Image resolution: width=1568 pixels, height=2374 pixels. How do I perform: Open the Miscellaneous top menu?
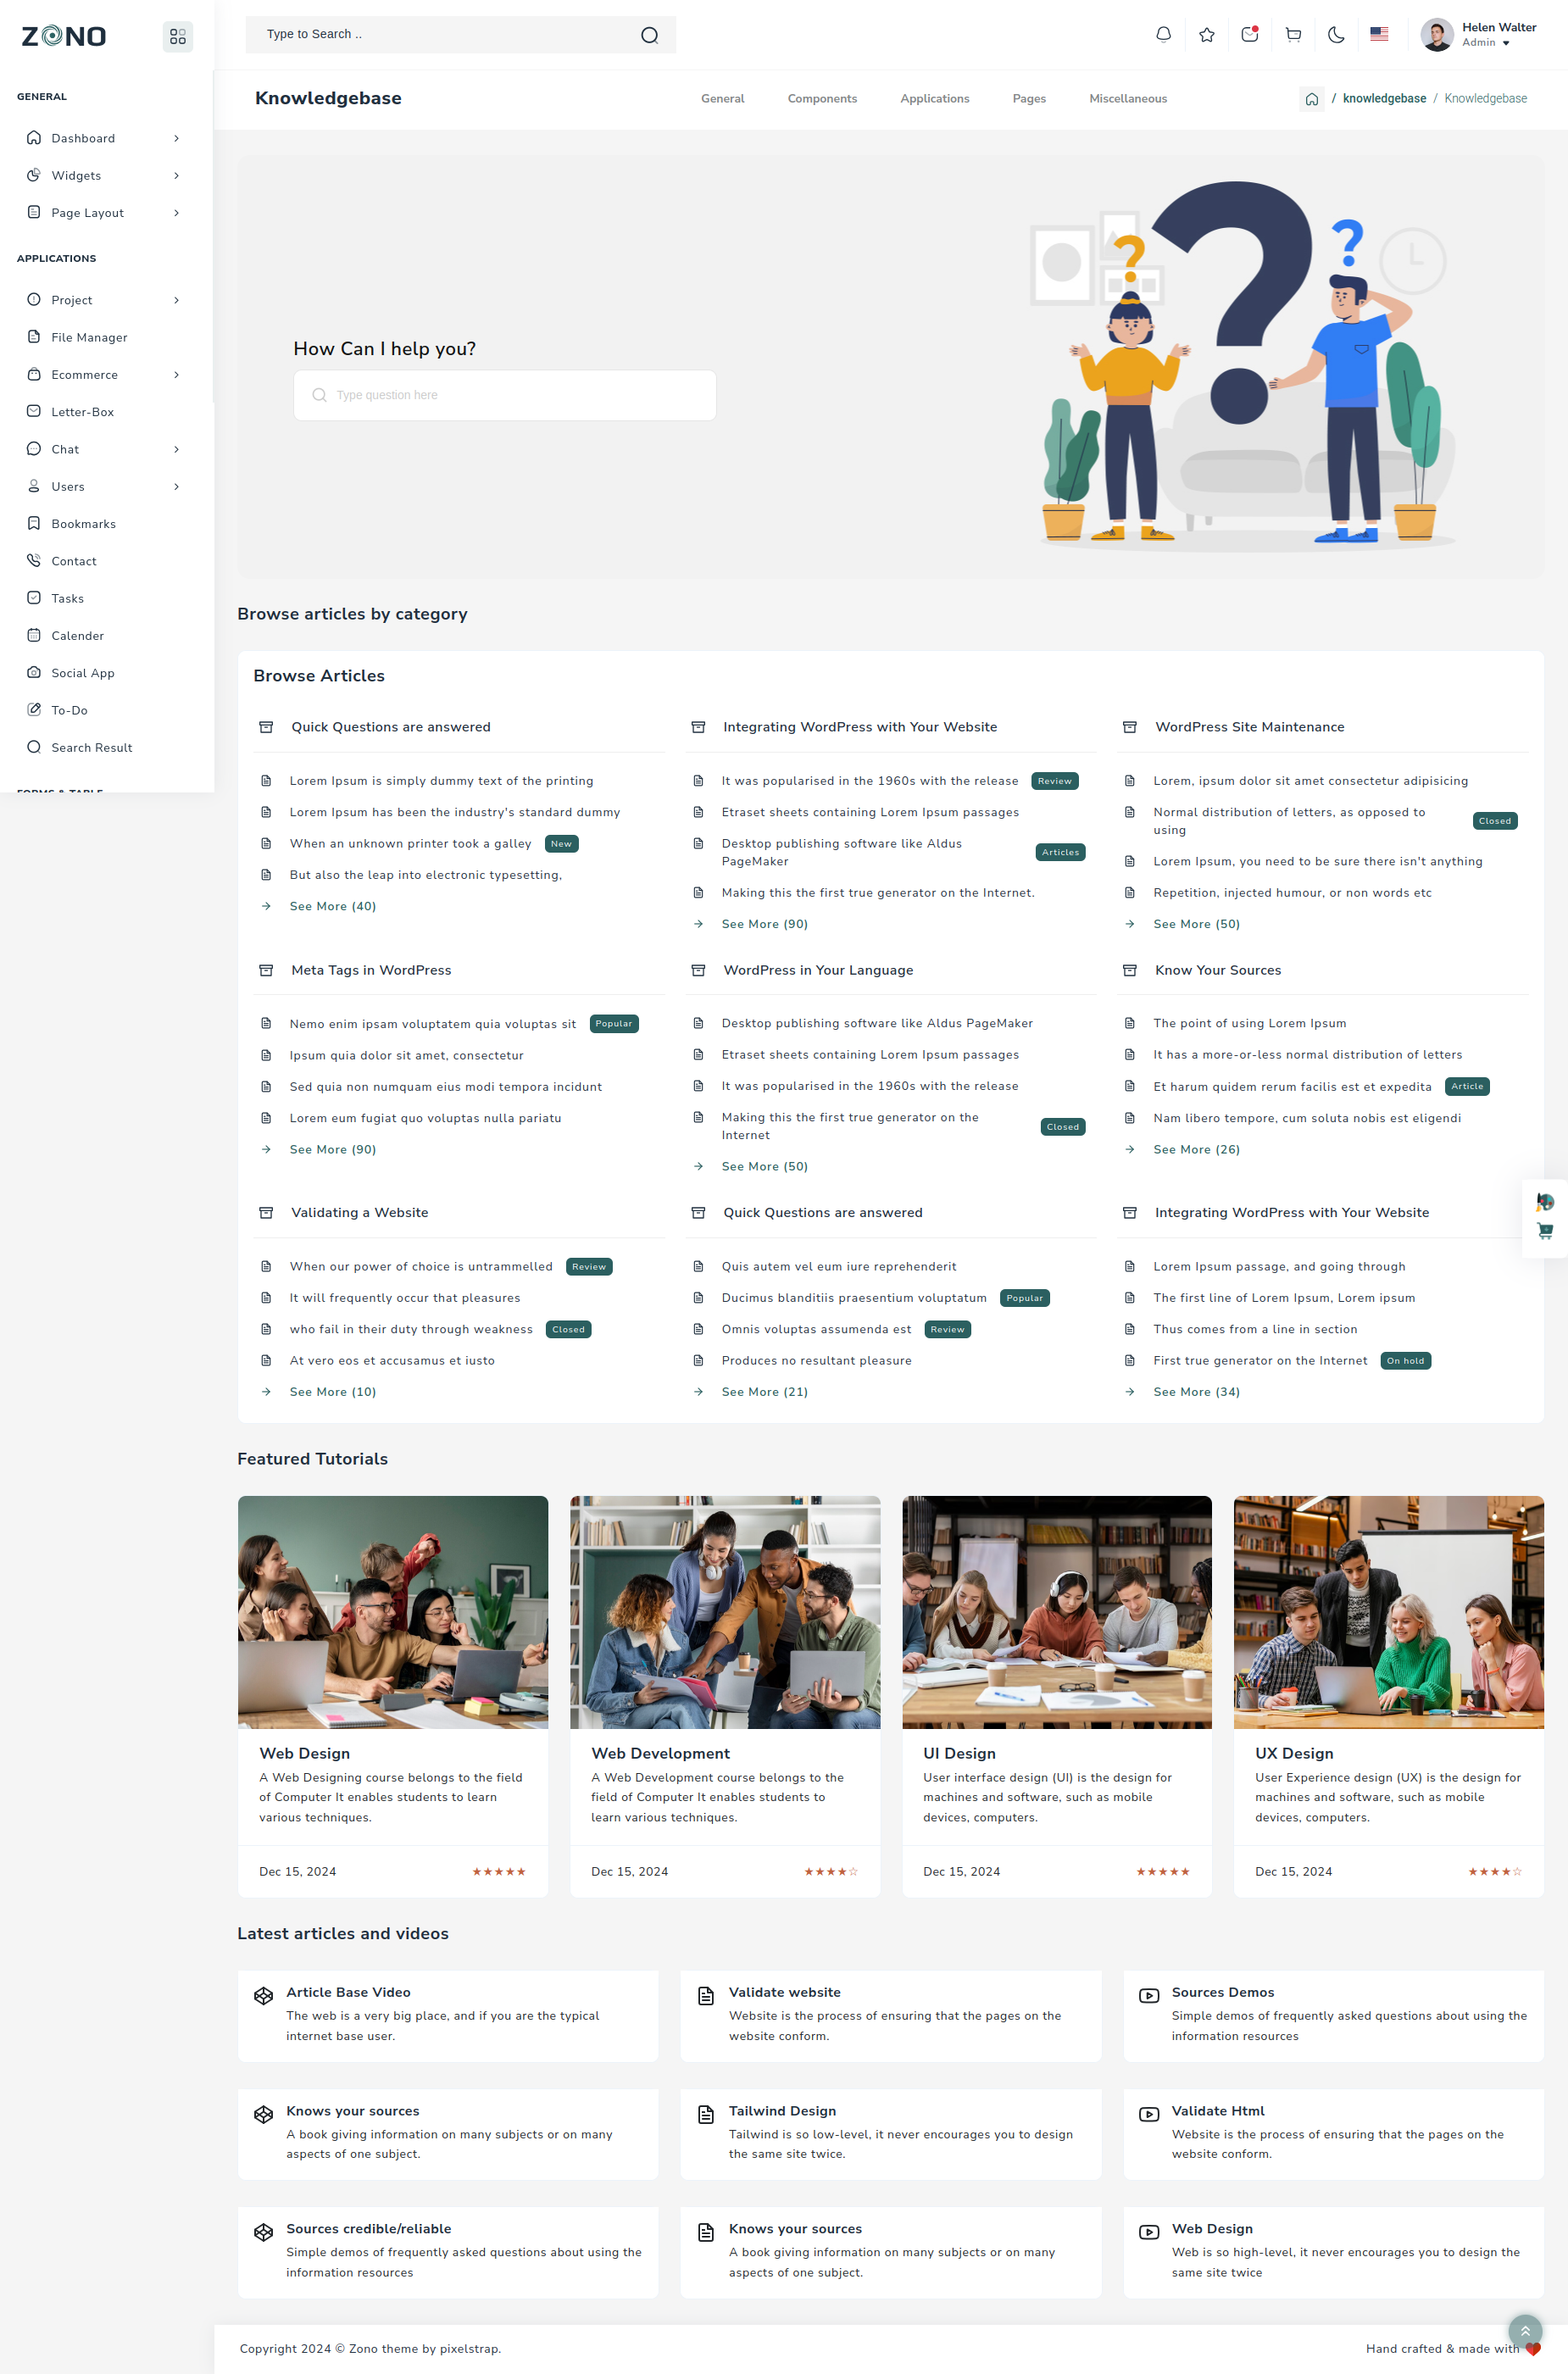[1127, 99]
